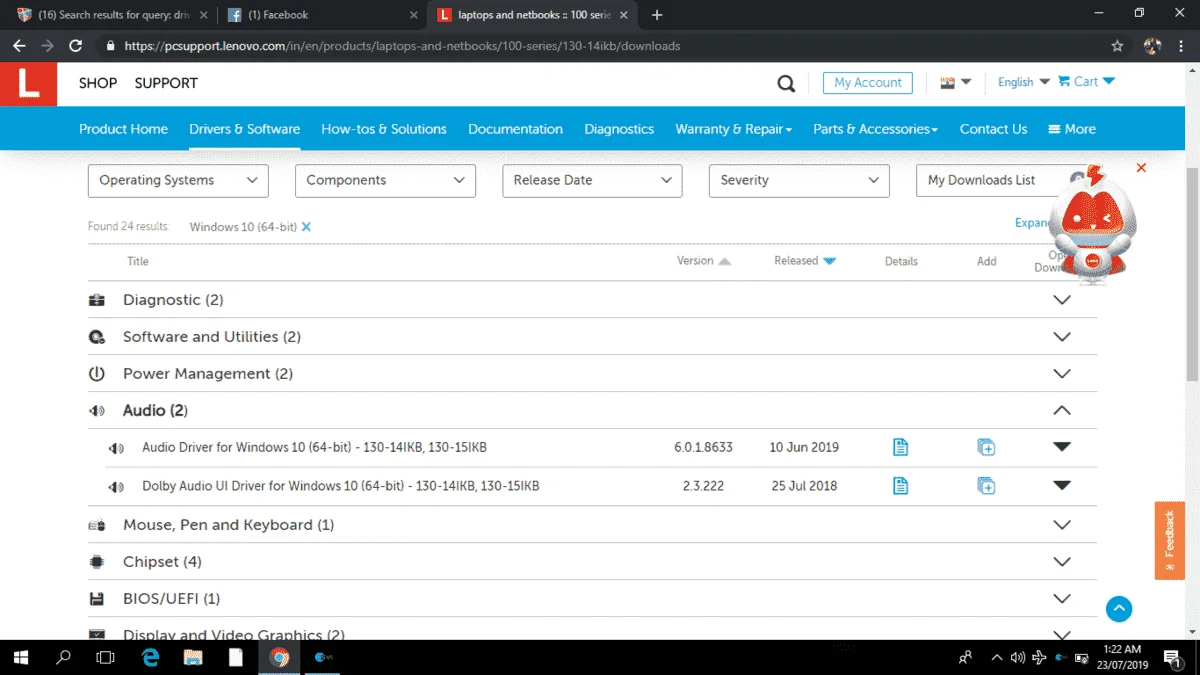Click the page vertical scrollbar

(1192, 272)
